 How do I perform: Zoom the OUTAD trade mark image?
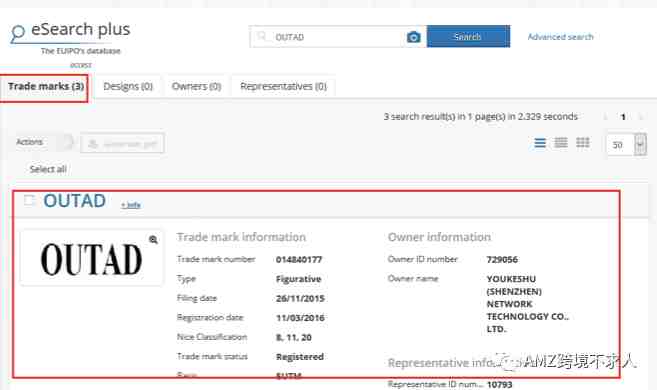pos(153,240)
